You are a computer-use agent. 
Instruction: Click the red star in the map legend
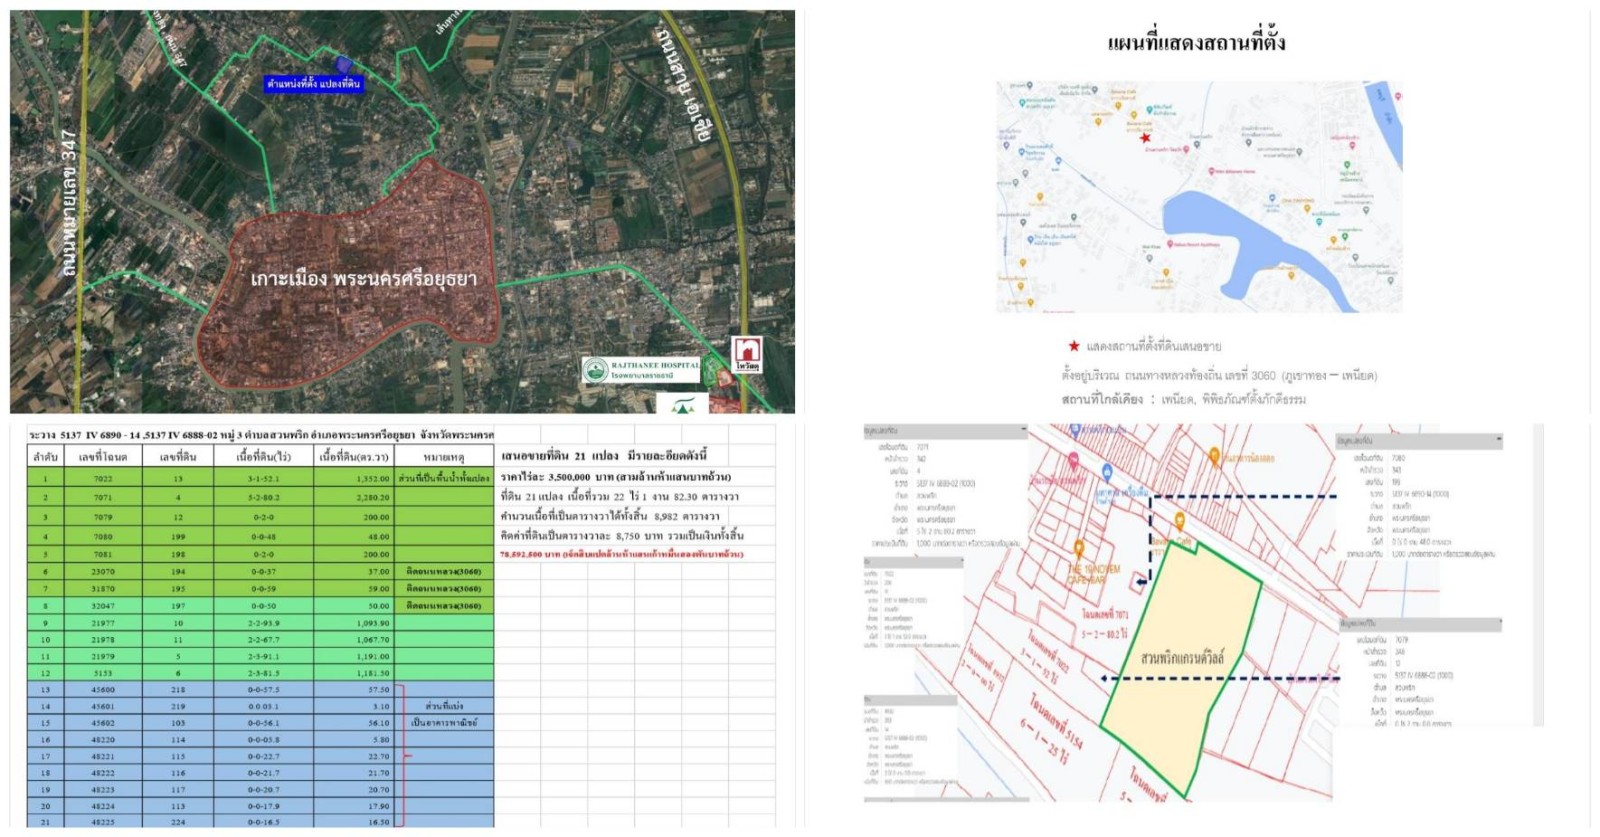point(1074,346)
